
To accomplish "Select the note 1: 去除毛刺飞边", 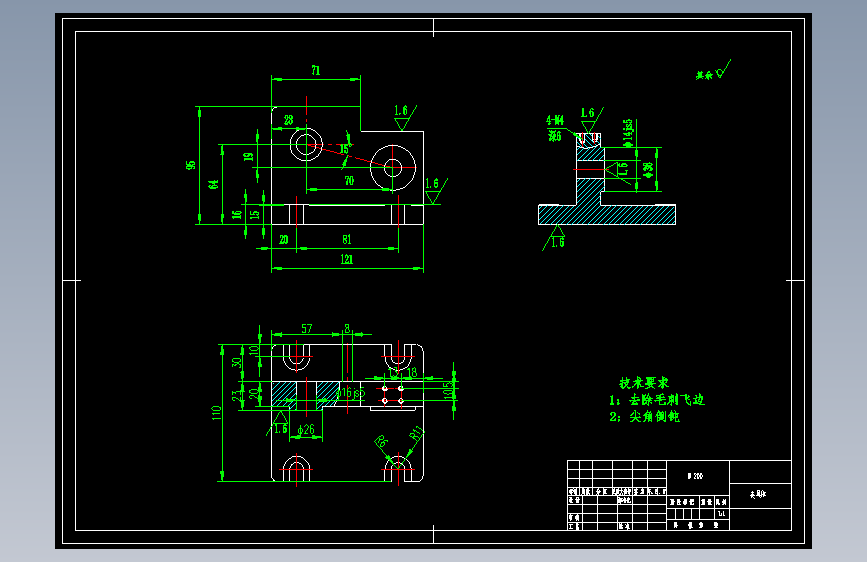I will click(657, 400).
